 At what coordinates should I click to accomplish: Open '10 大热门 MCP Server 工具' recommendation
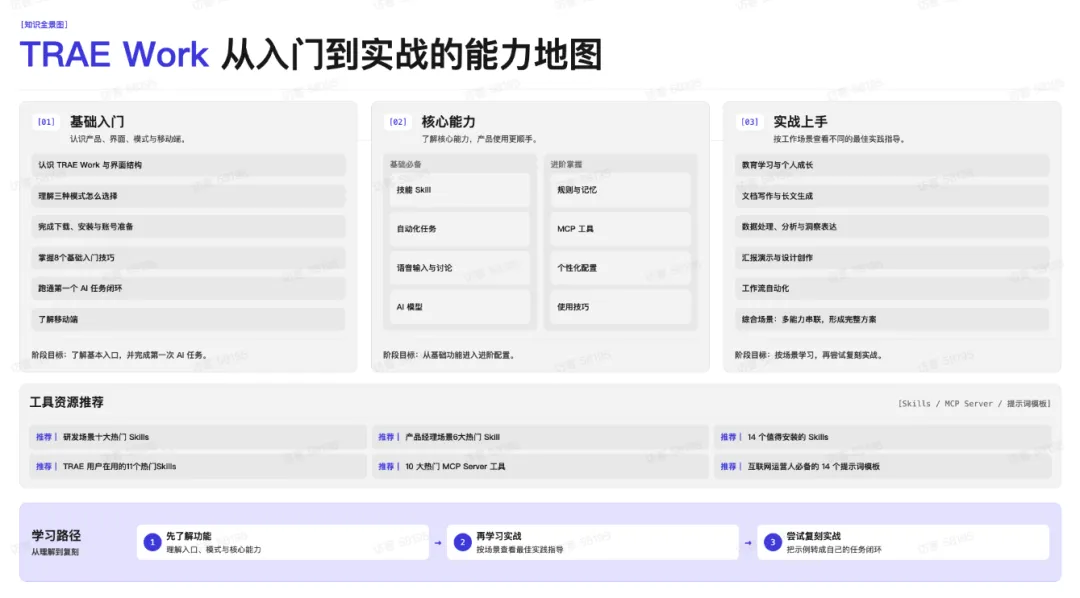click(540, 467)
